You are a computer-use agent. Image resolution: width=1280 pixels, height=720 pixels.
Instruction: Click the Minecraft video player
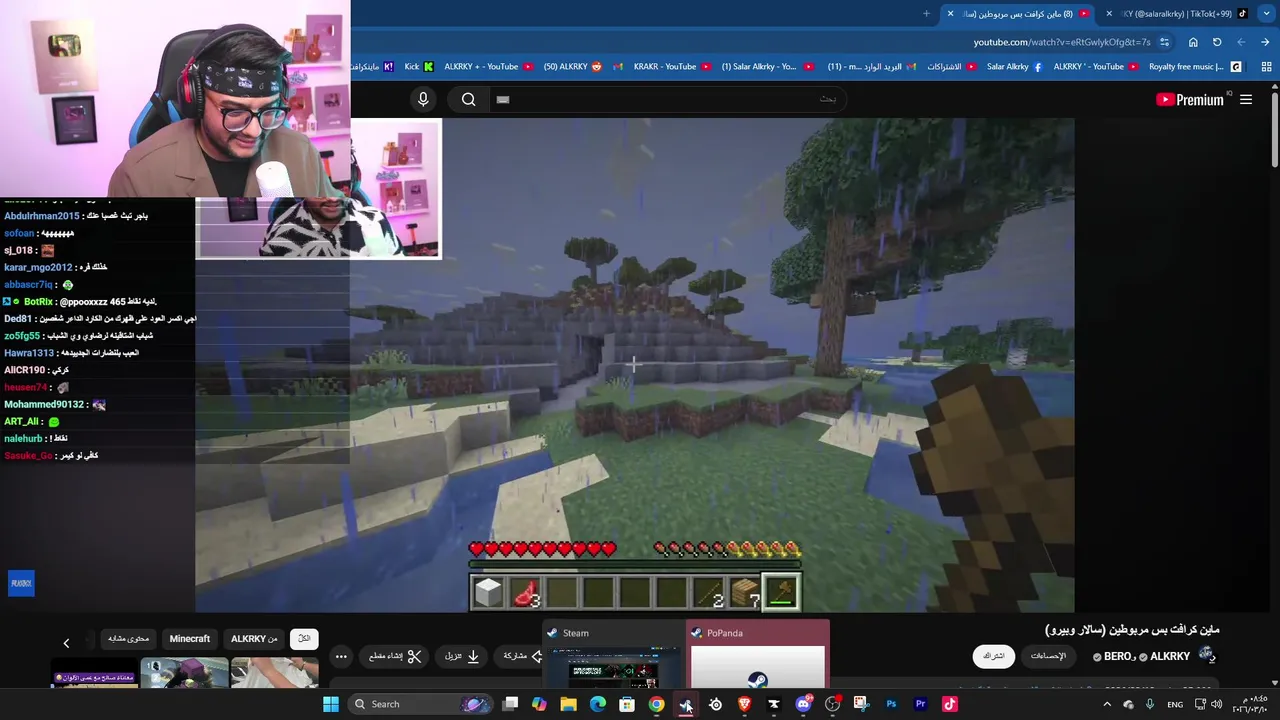click(x=635, y=365)
